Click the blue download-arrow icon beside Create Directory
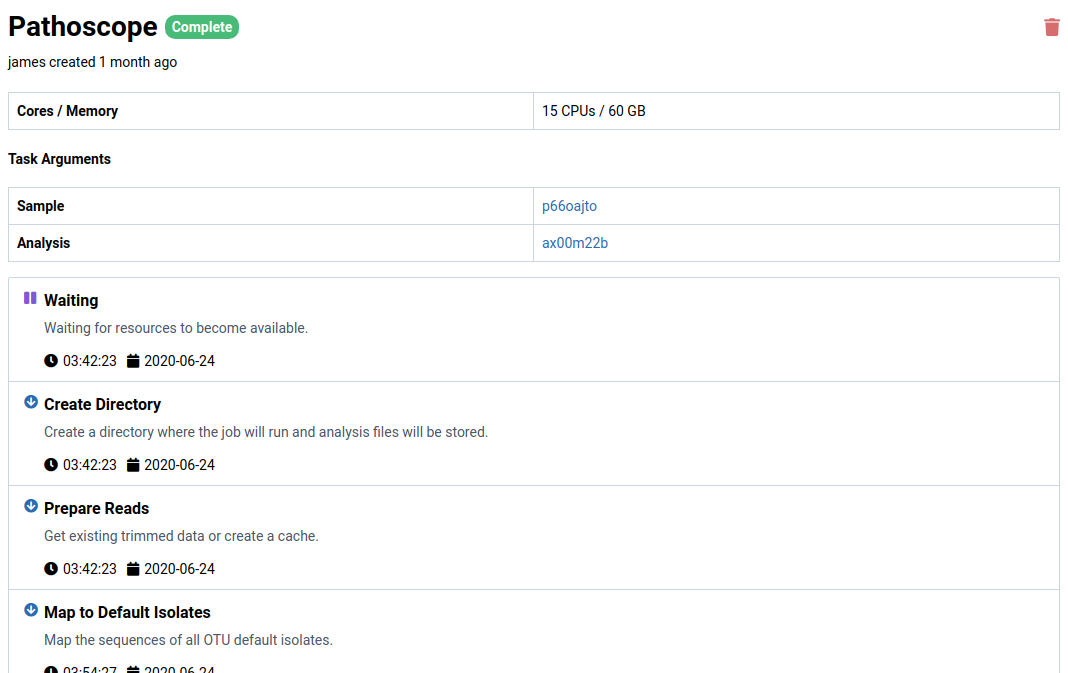The height and width of the screenshot is (673, 1068). coord(30,402)
